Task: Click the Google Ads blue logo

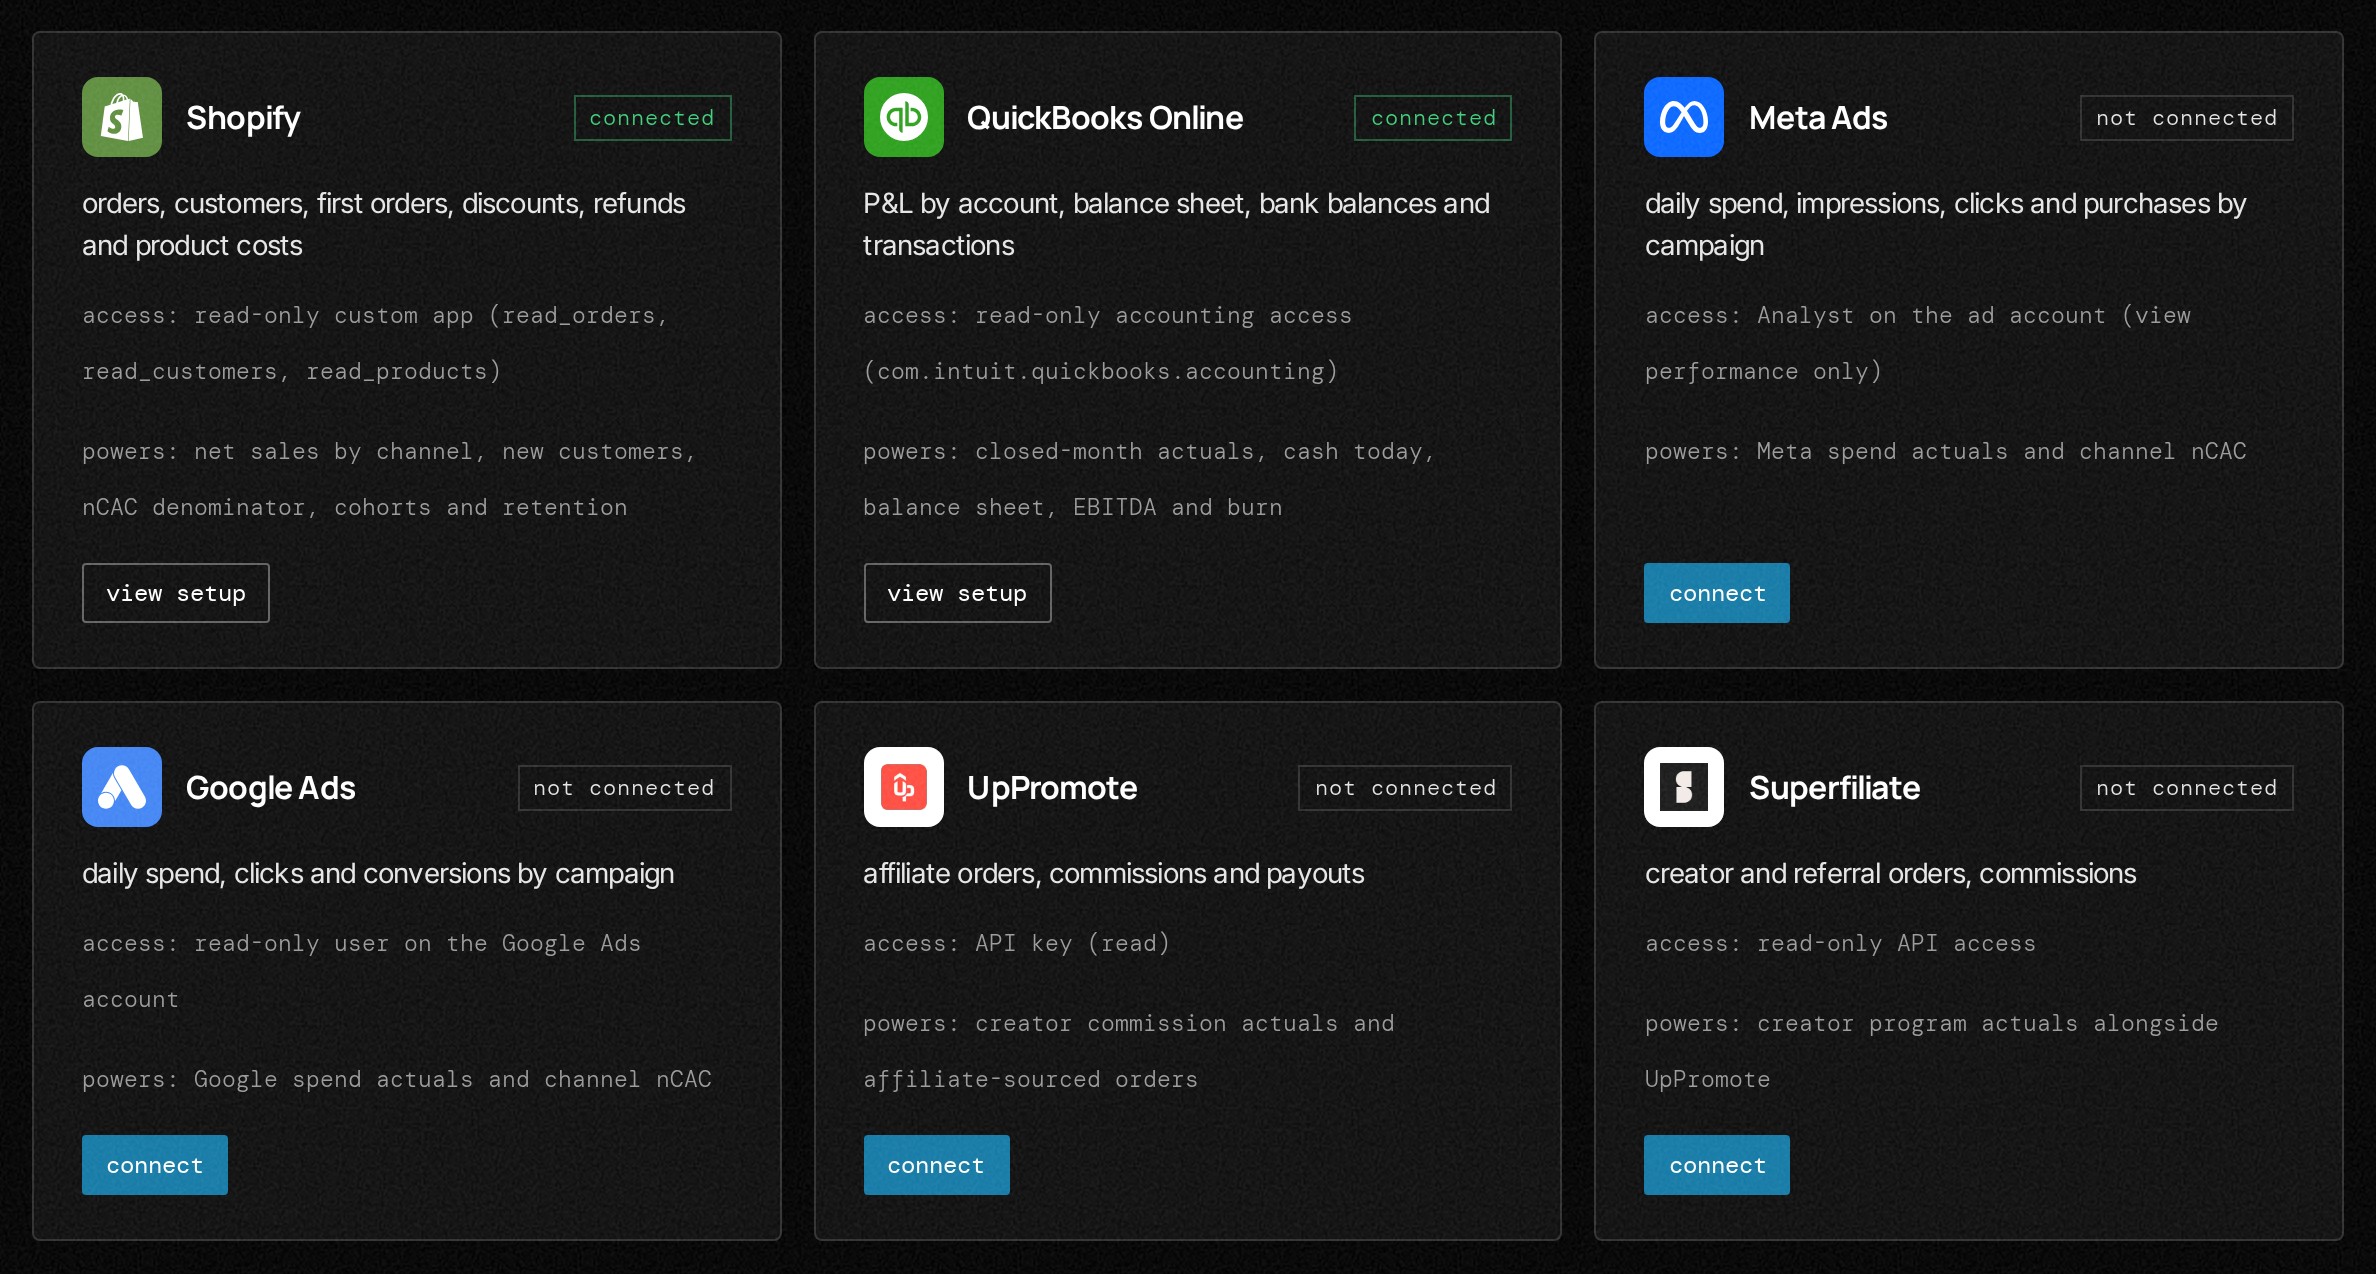Action: pos(122,787)
